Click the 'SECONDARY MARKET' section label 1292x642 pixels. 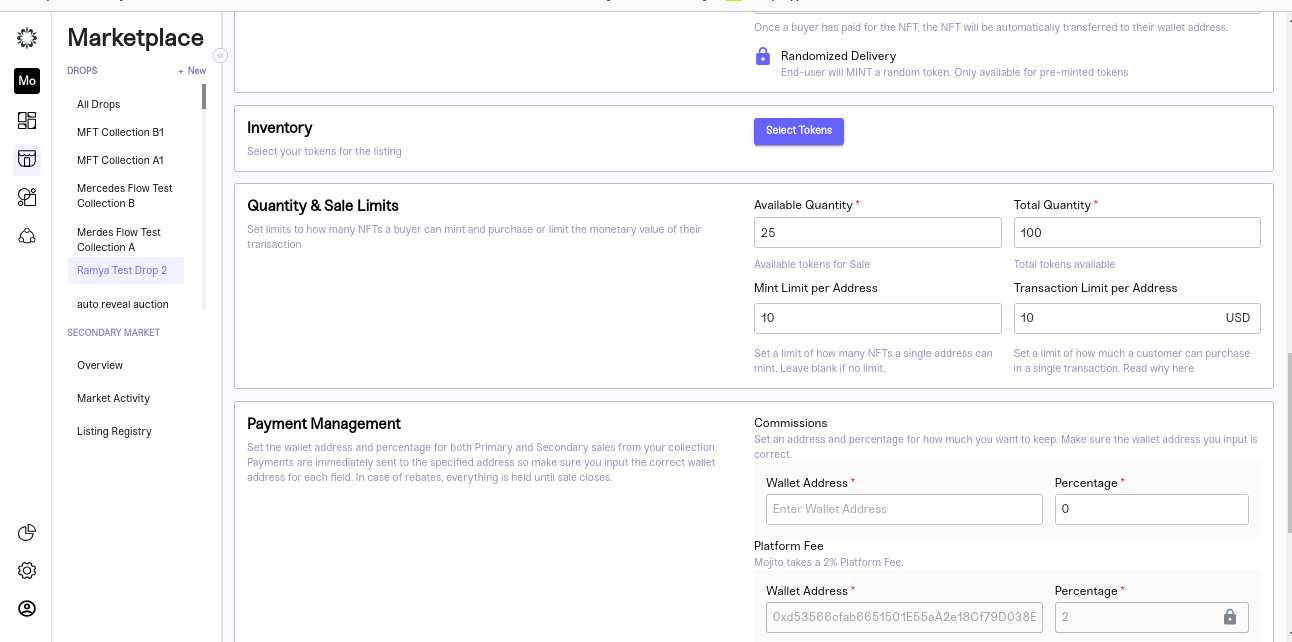click(114, 332)
